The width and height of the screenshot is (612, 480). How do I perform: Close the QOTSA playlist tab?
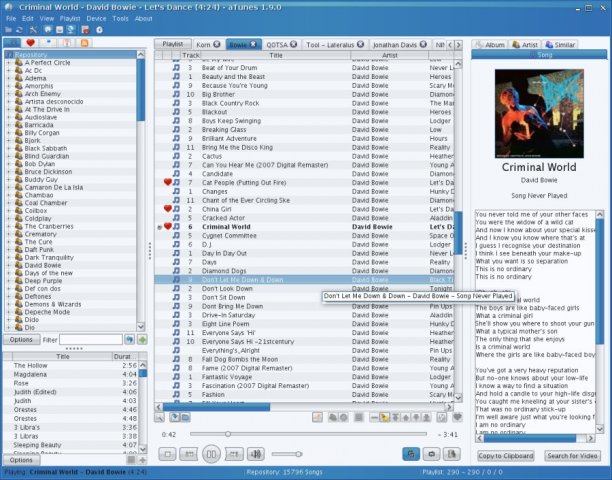(x=294, y=44)
